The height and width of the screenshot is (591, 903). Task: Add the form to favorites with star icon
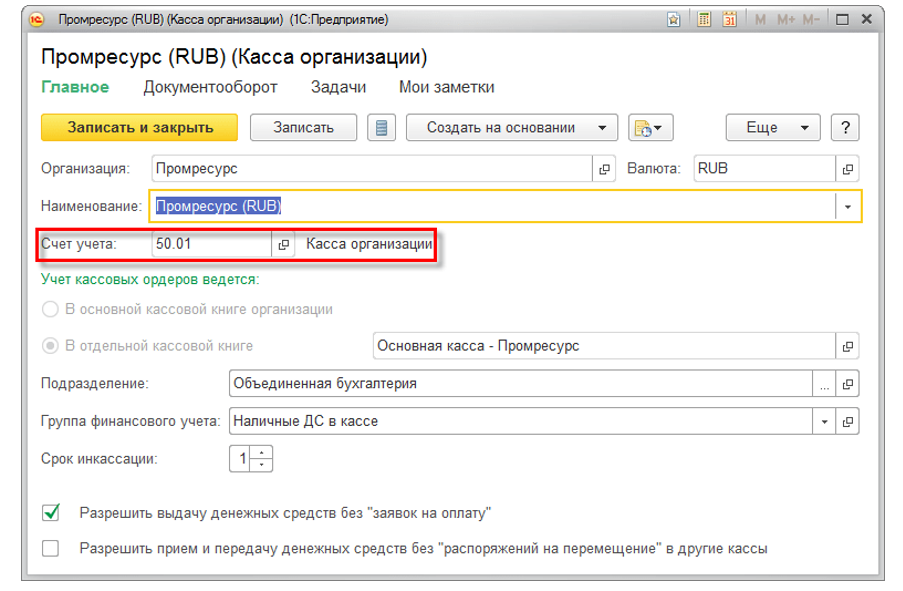click(675, 19)
